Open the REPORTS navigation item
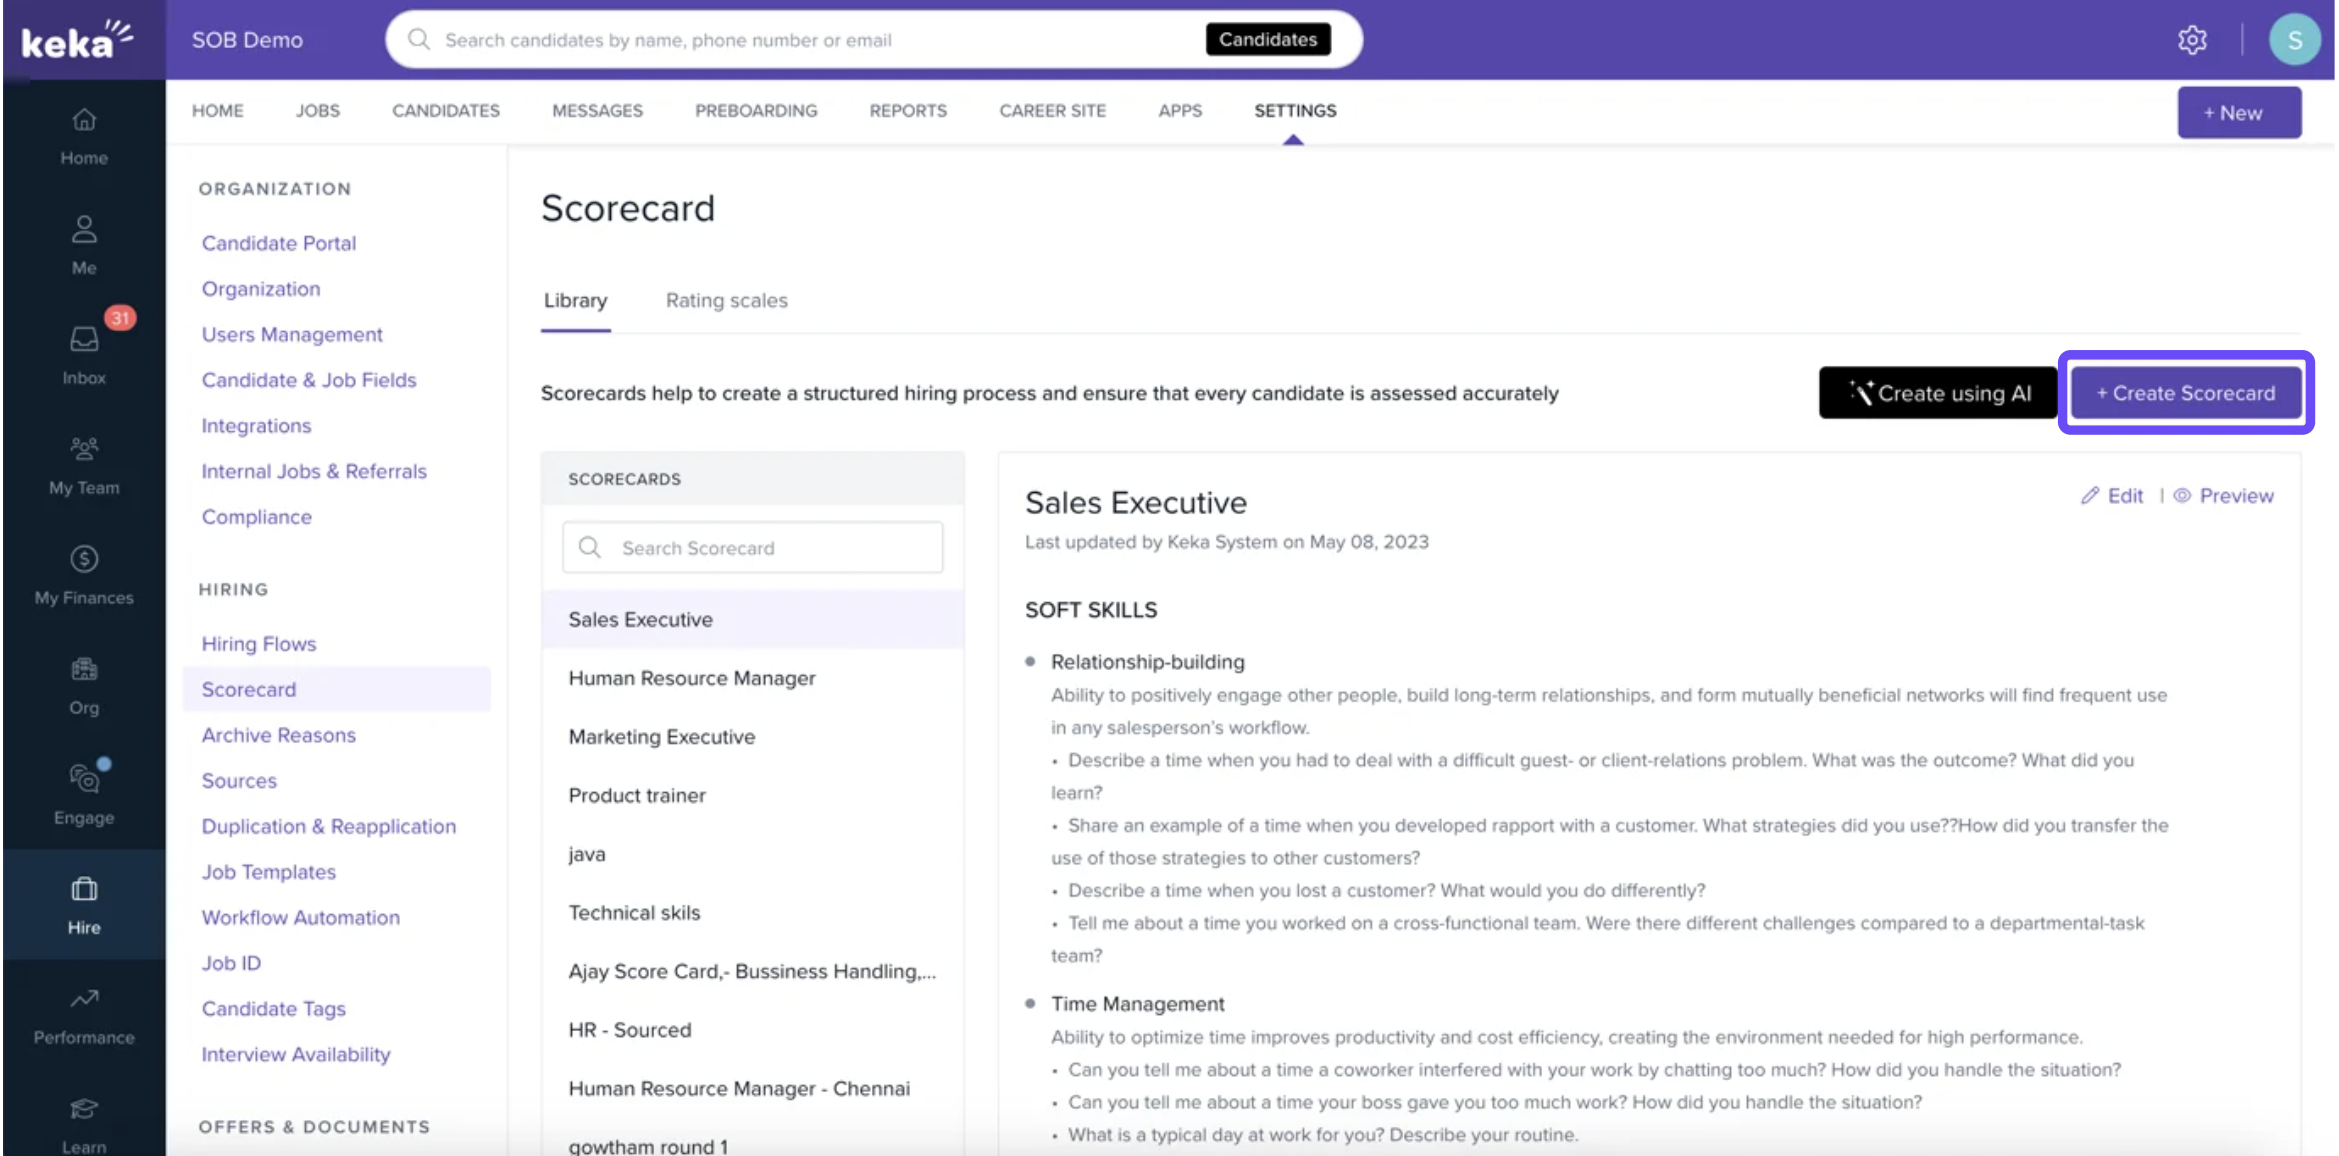2339x1156 pixels. pos(907,111)
